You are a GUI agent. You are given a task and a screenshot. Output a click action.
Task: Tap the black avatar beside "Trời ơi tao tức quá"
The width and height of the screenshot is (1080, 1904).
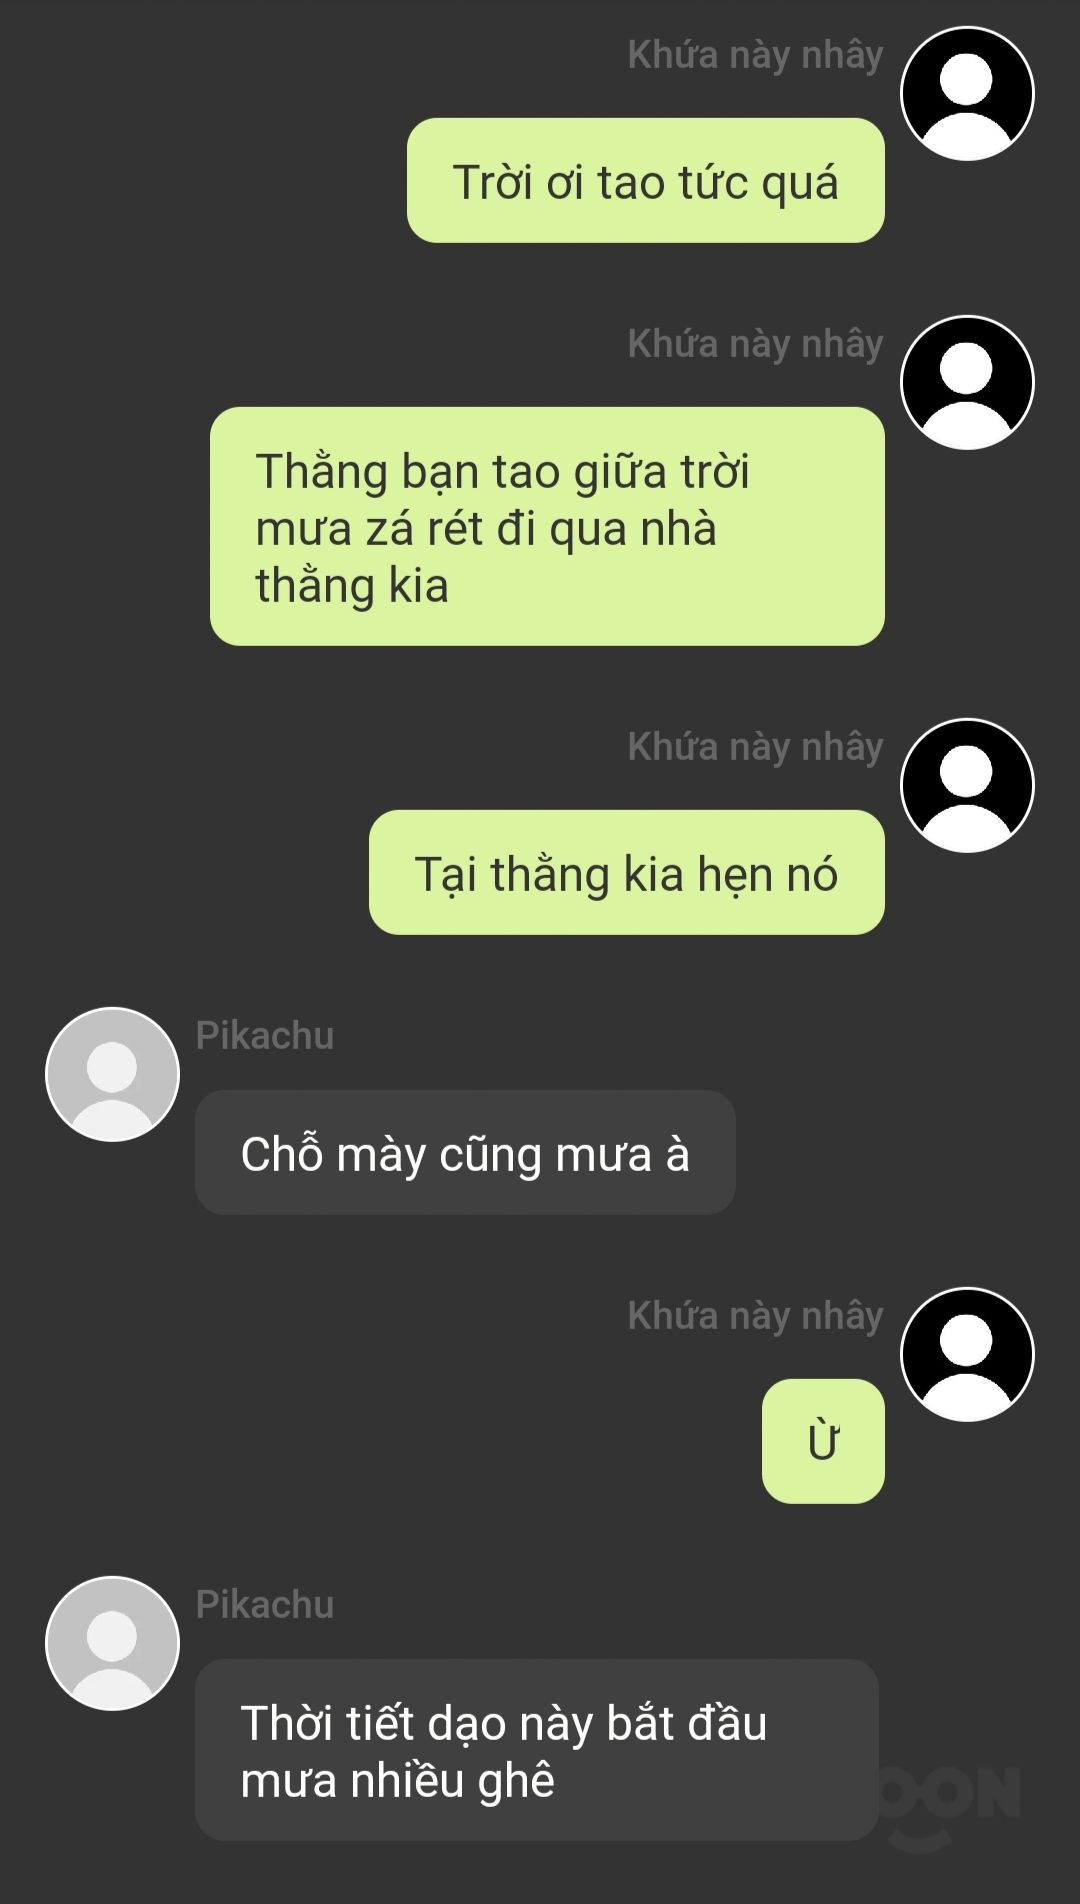967,93
